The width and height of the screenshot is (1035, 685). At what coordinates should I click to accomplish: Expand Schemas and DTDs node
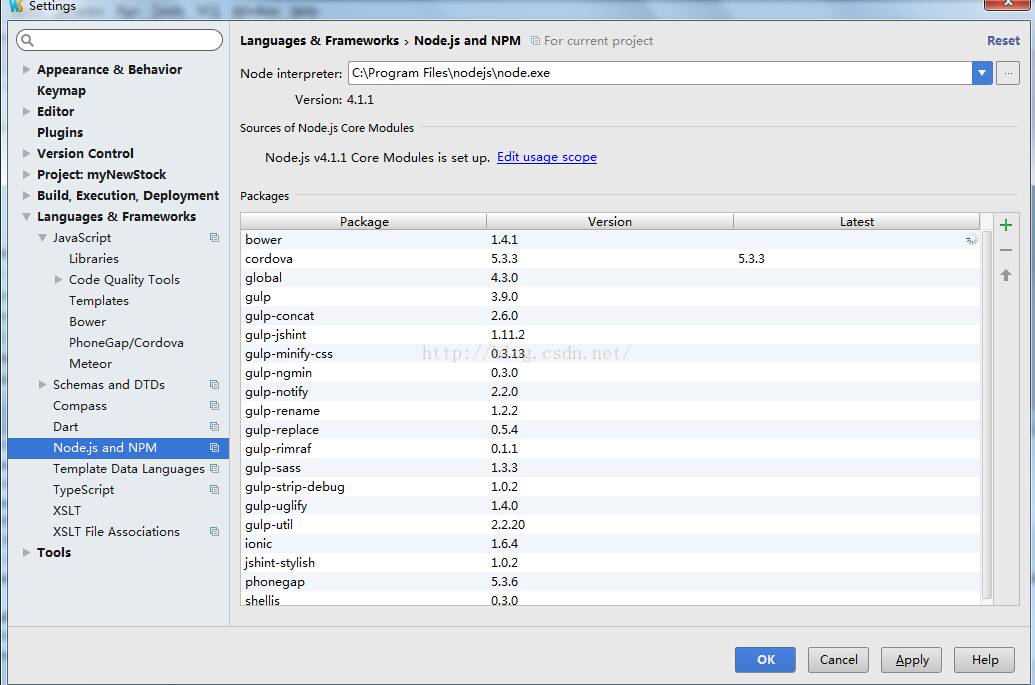pos(42,385)
